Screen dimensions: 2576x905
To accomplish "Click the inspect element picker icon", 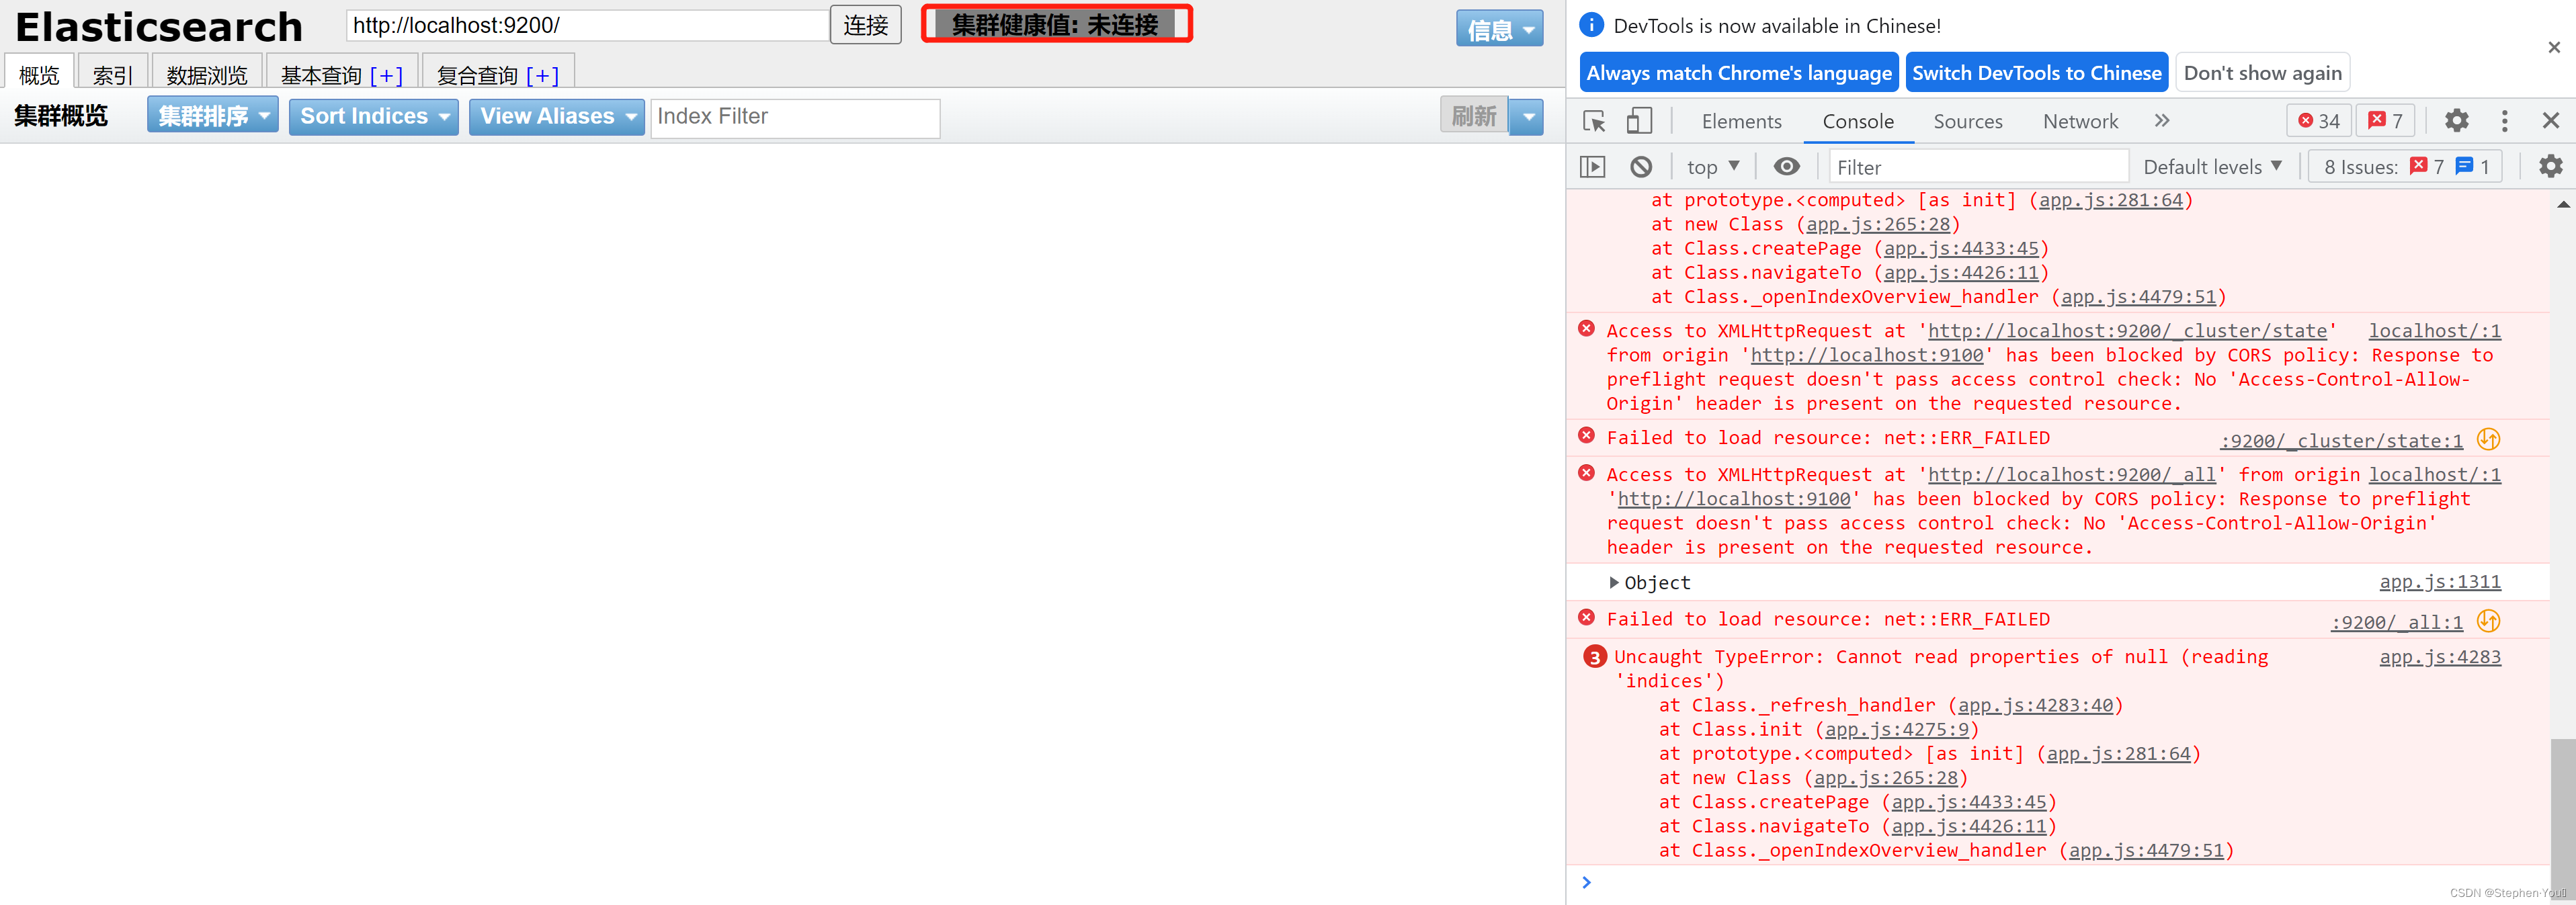I will click(1594, 121).
